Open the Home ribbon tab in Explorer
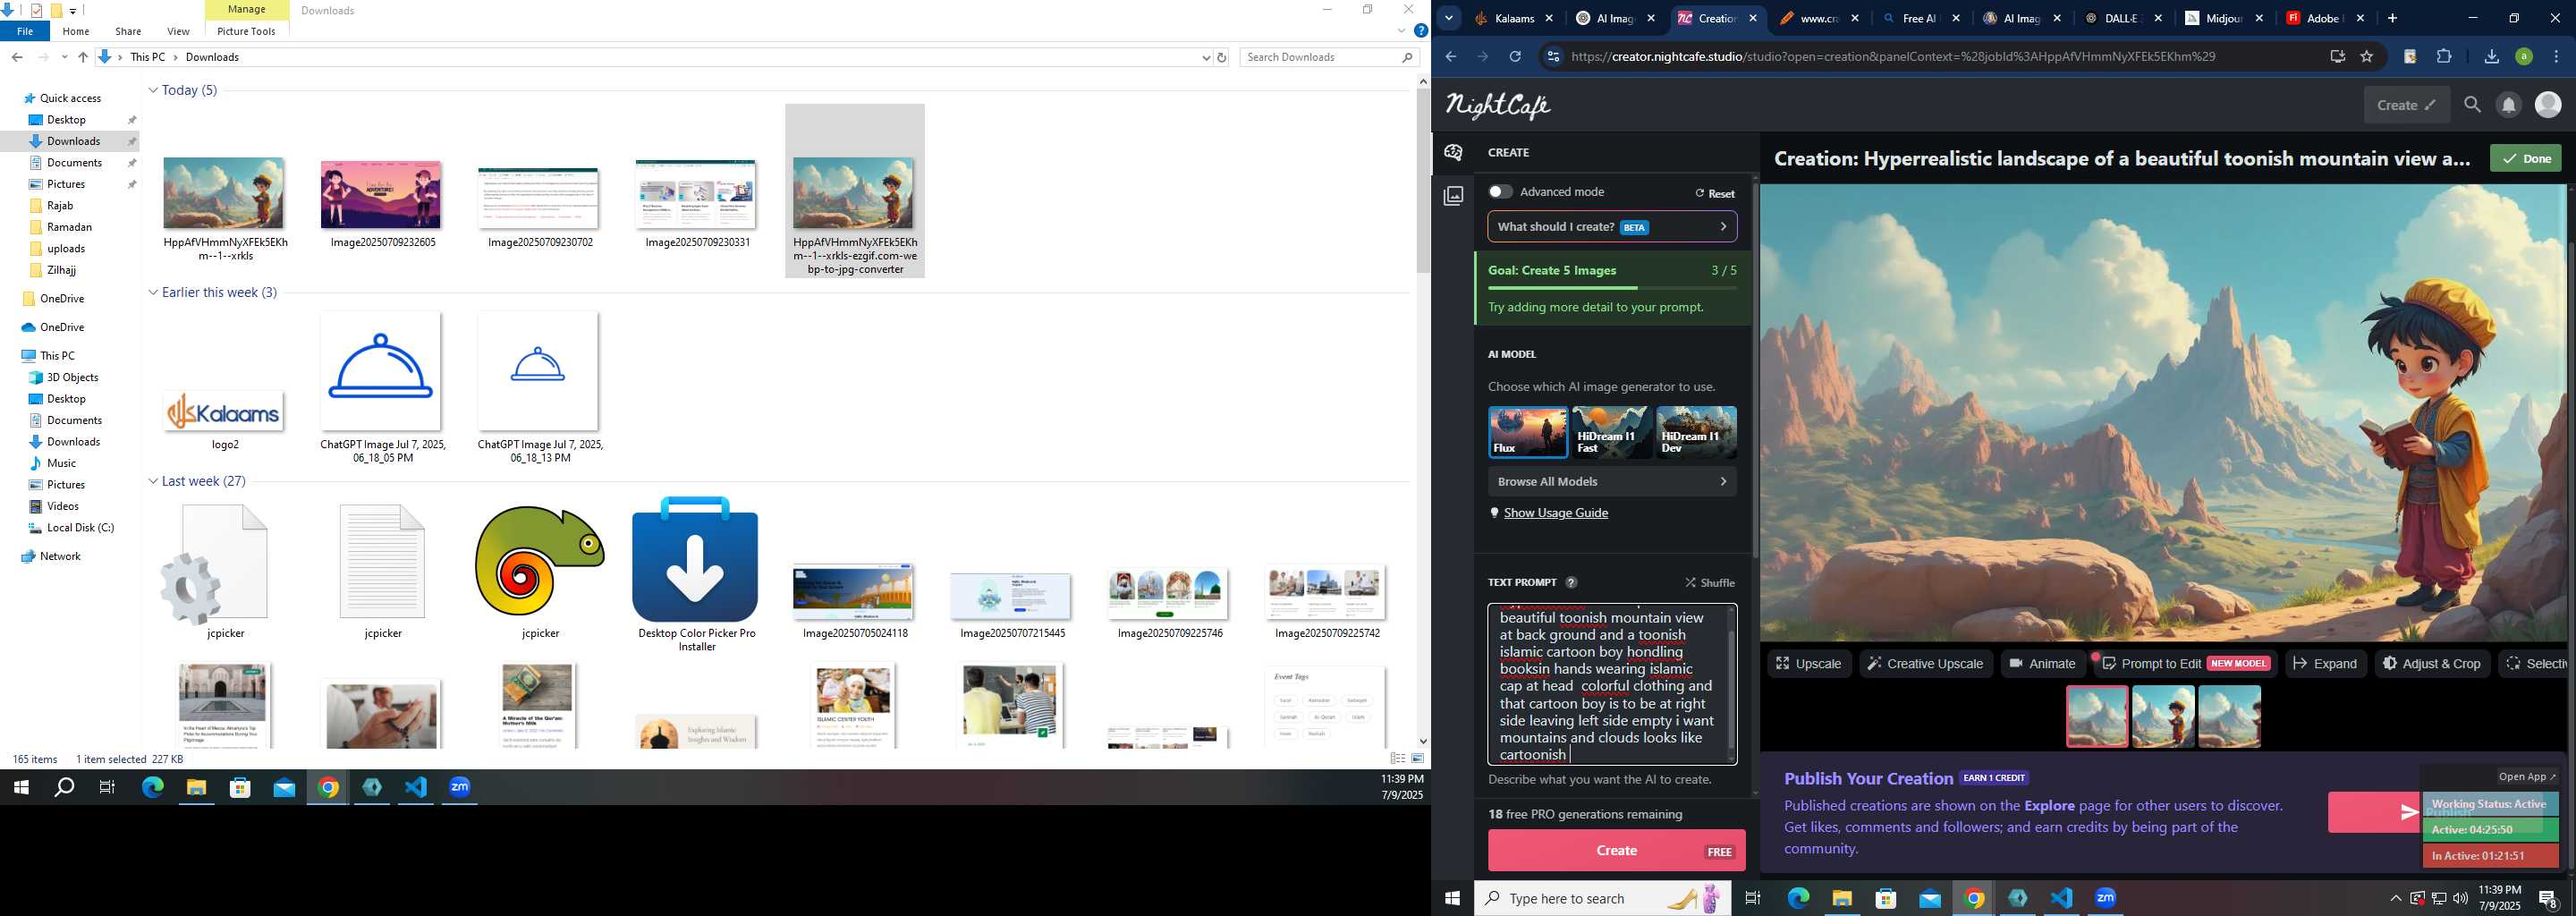The width and height of the screenshot is (2576, 916). 76,31
